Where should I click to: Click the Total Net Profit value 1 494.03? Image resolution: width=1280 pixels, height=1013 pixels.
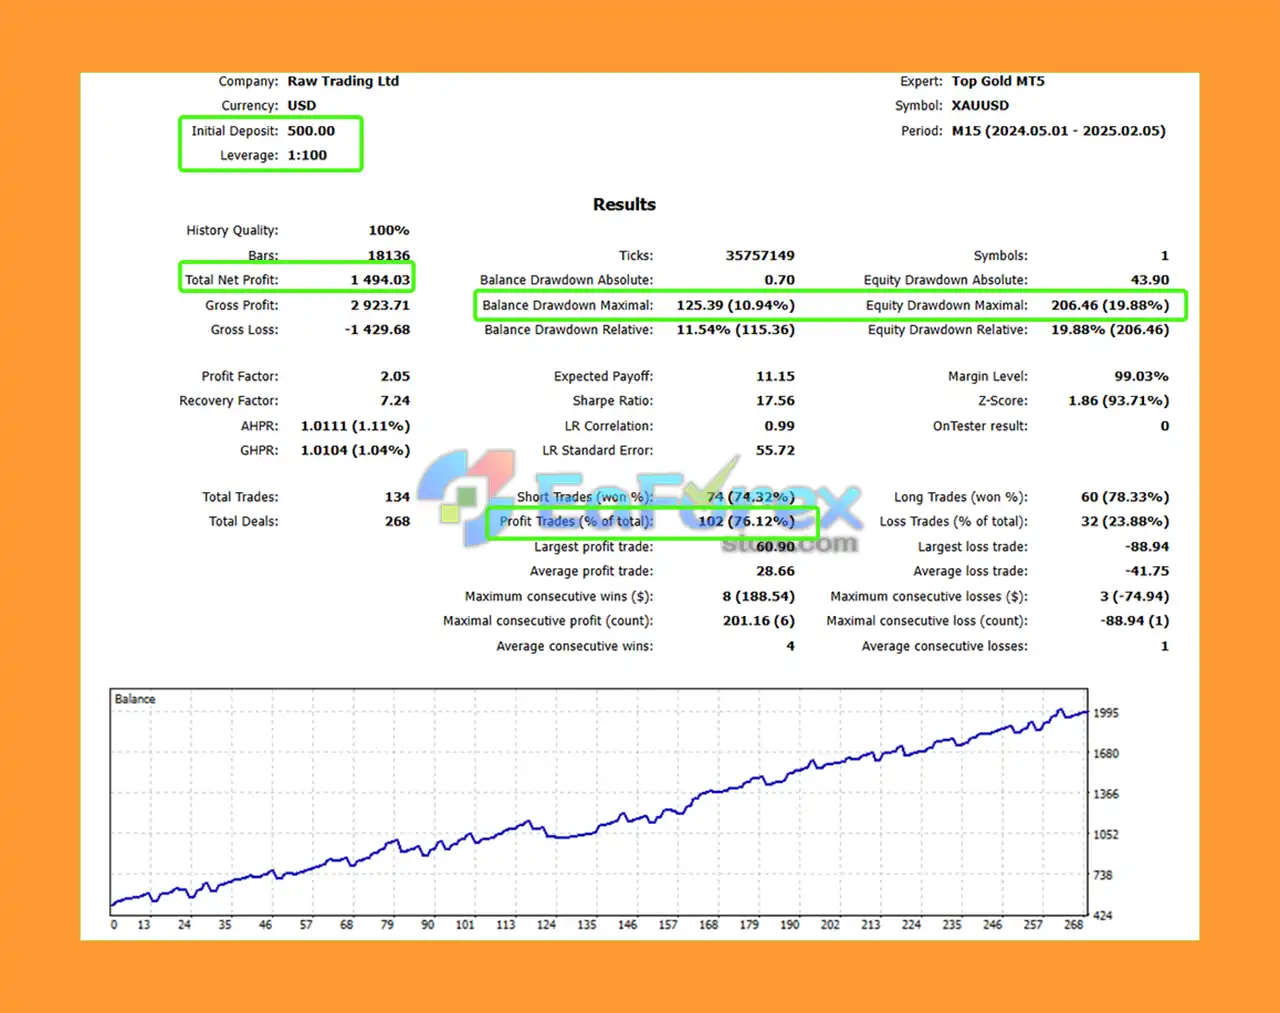(380, 280)
